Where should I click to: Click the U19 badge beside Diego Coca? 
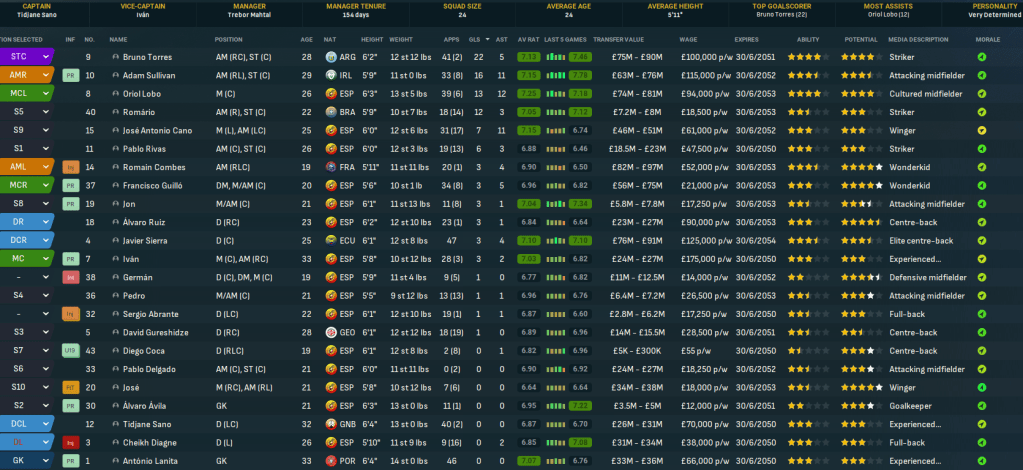(x=71, y=351)
